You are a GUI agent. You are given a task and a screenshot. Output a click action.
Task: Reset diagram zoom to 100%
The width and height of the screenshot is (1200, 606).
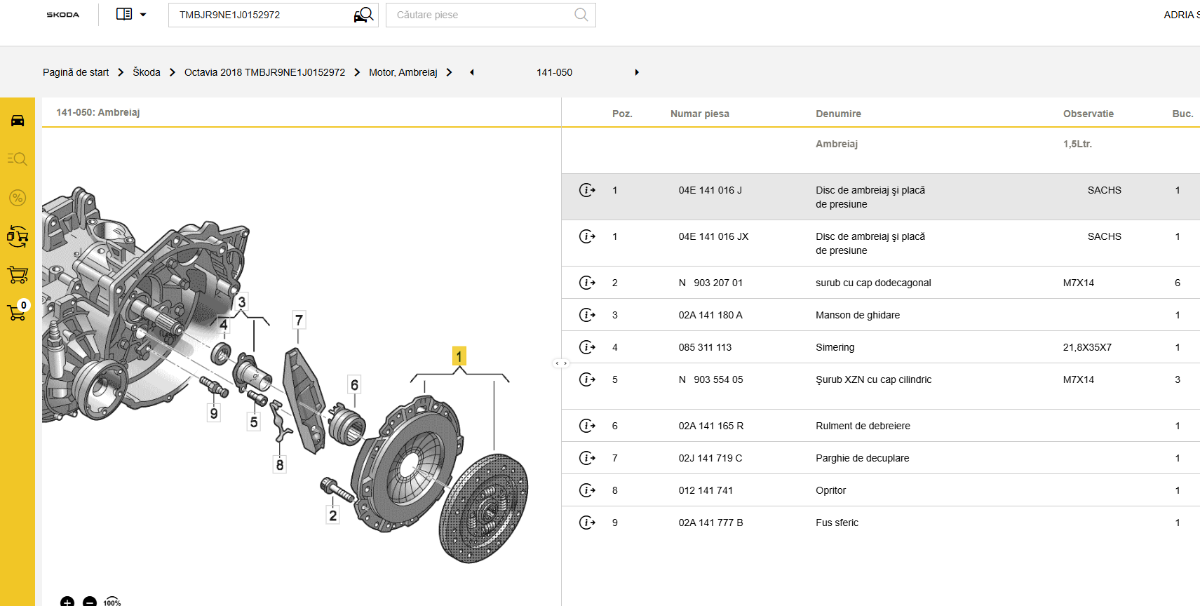[x=112, y=602]
